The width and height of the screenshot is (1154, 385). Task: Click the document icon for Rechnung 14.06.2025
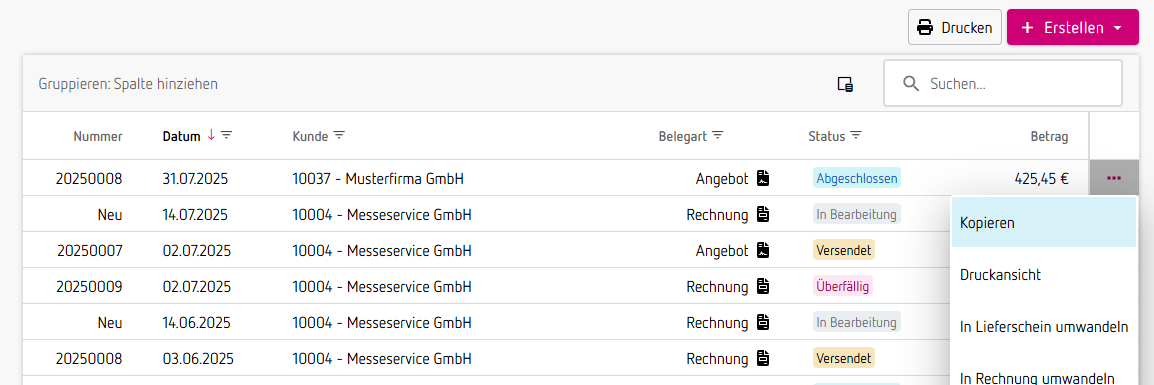pos(764,322)
